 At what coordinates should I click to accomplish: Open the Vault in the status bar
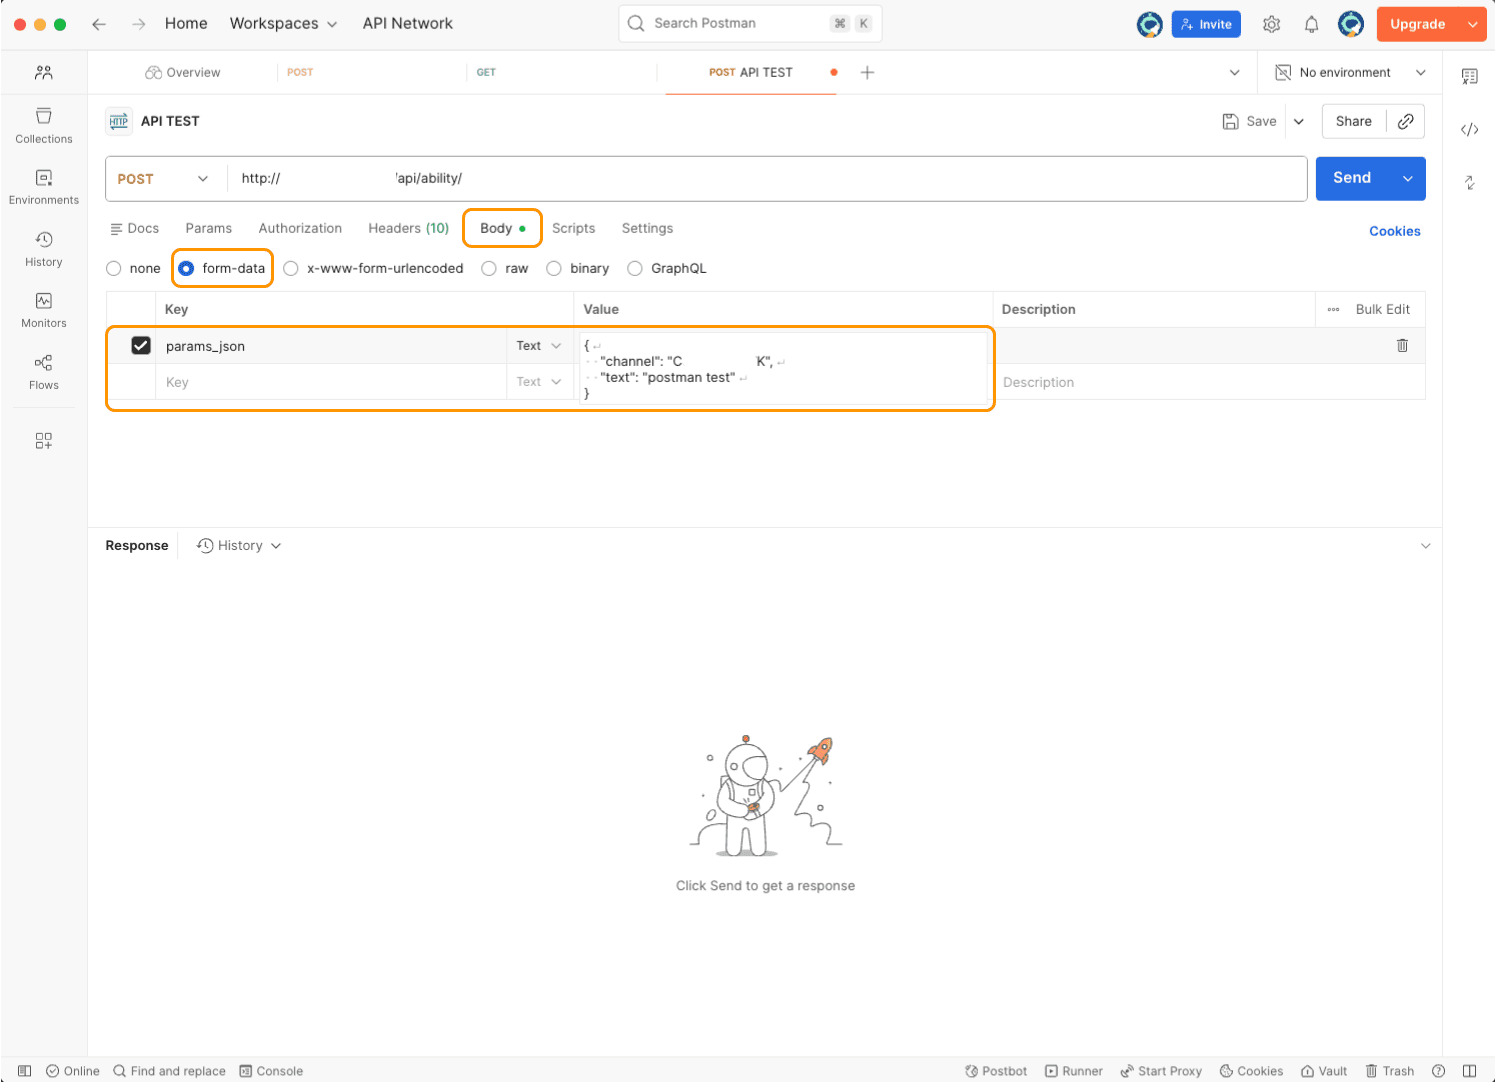(1324, 1071)
